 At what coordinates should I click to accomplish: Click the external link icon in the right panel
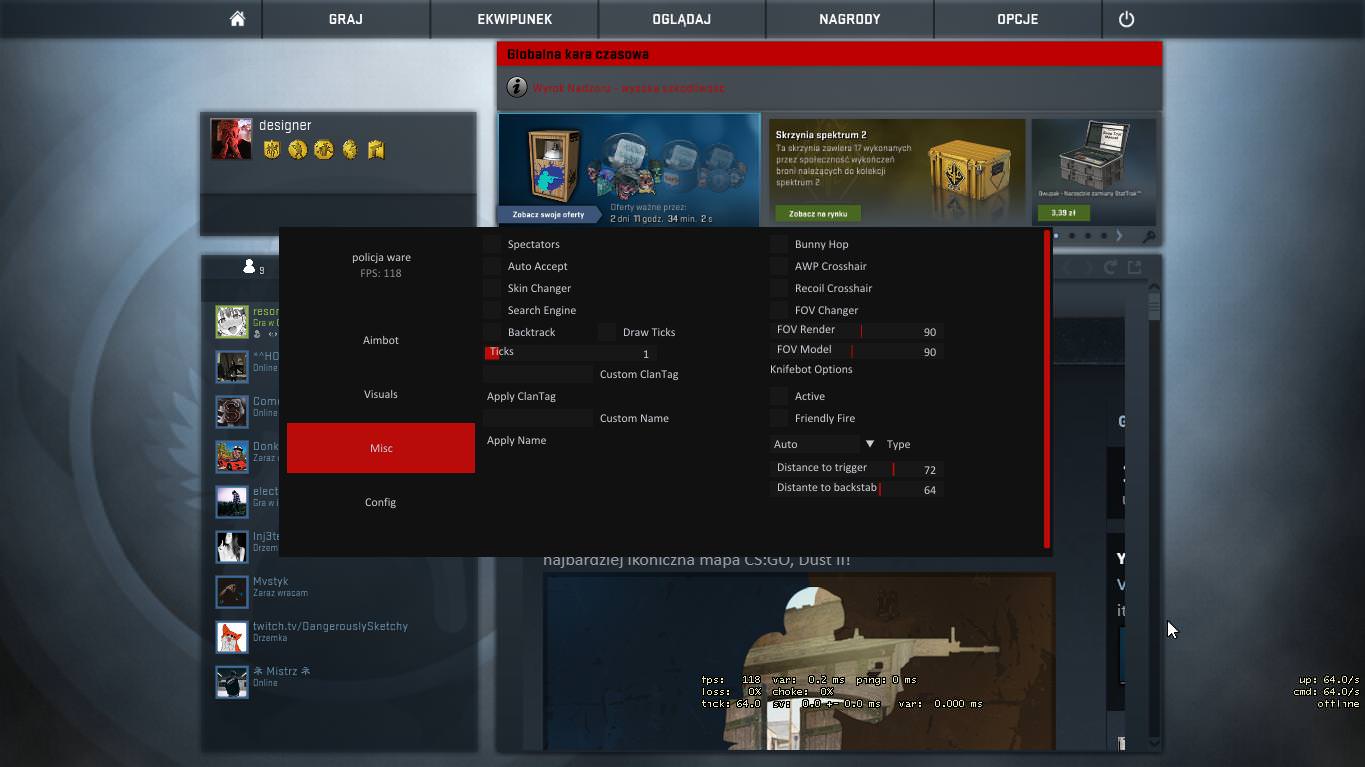[x=1133, y=266]
